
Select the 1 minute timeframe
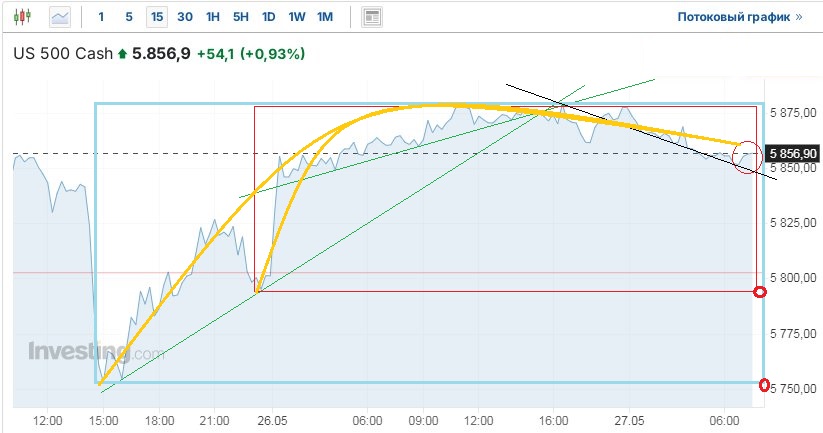pyautogui.click(x=101, y=17)
